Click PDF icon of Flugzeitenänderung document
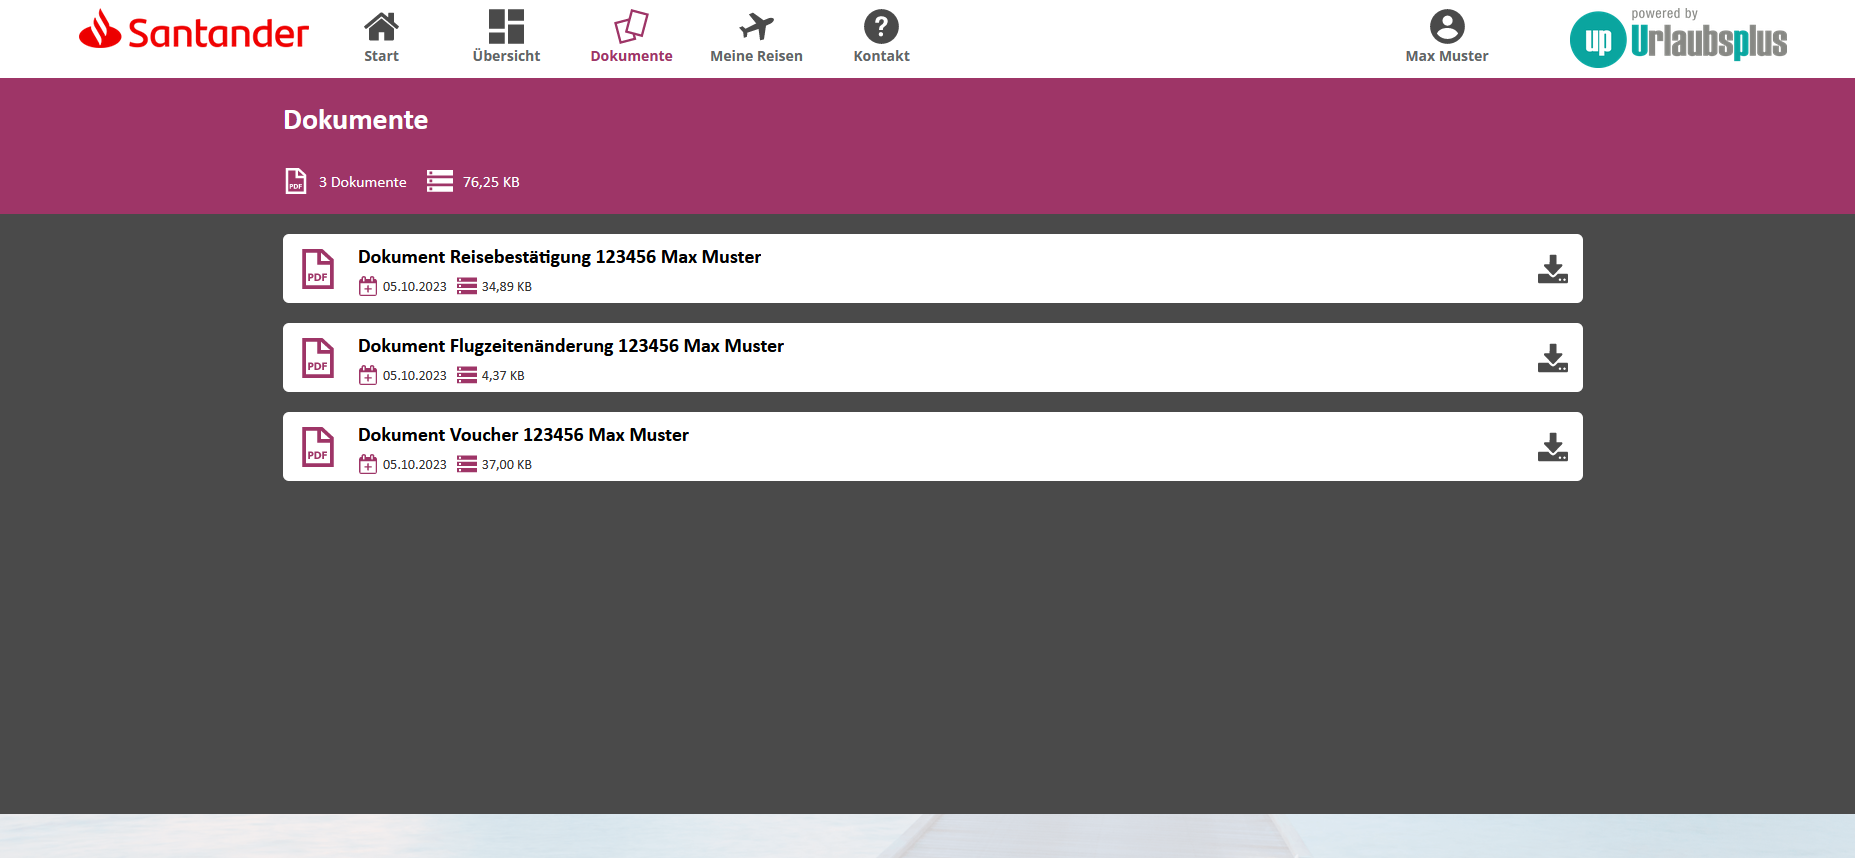1855x858 pixels. 318,358
